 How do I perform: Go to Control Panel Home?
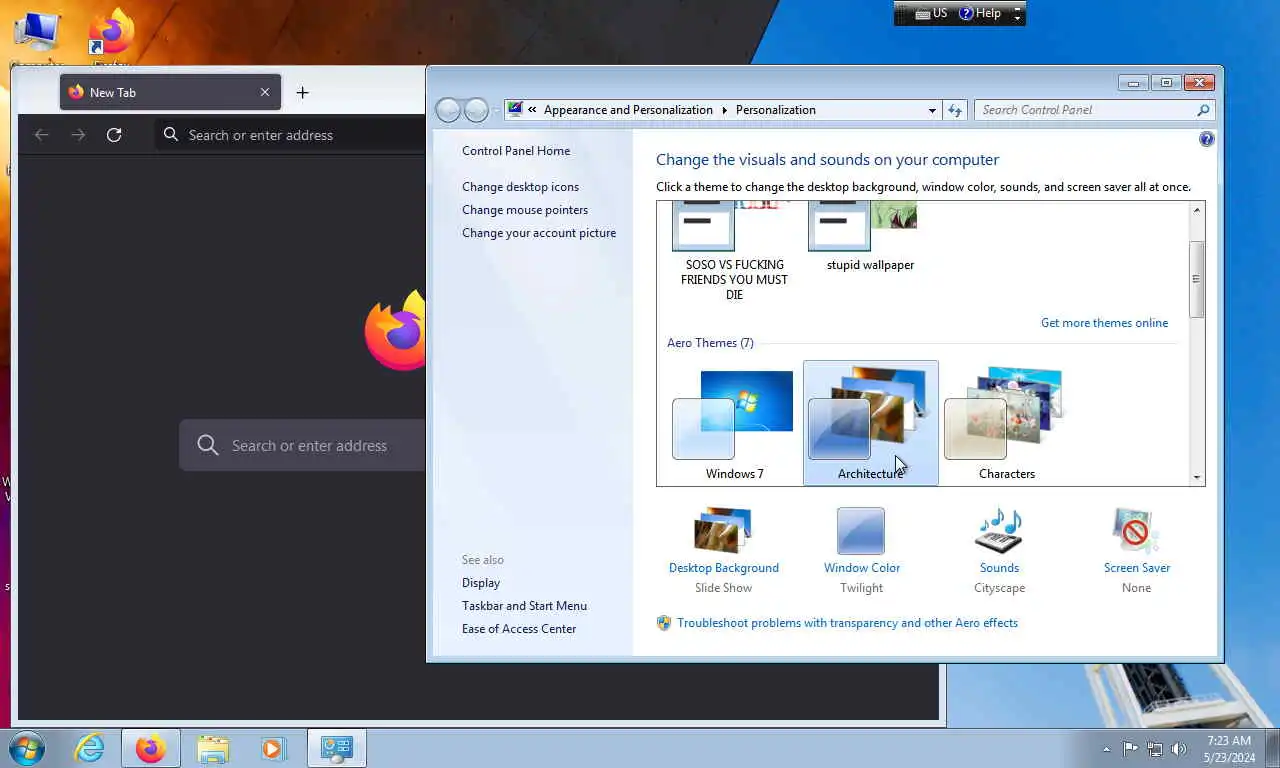(516, 151)
